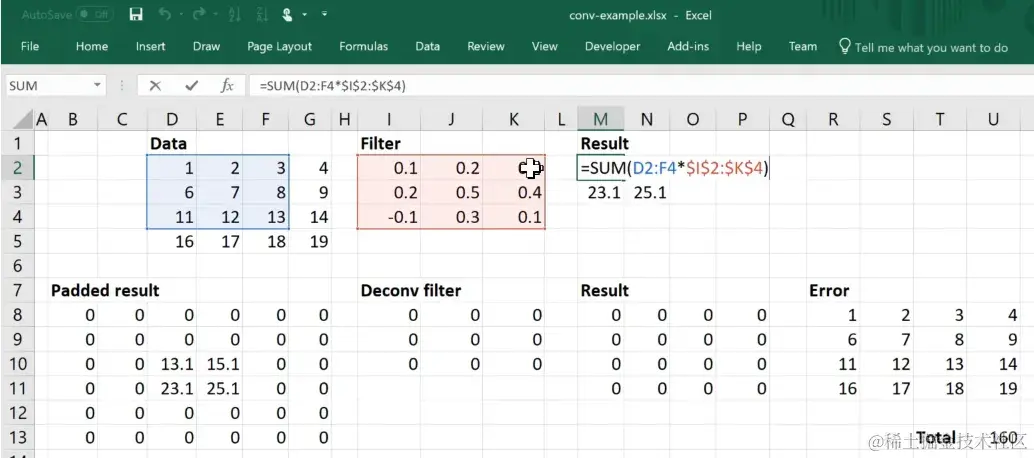Click the filter cell containing 0.4
This screenshot has height=458, width=1034.
(x=514, y=192)
